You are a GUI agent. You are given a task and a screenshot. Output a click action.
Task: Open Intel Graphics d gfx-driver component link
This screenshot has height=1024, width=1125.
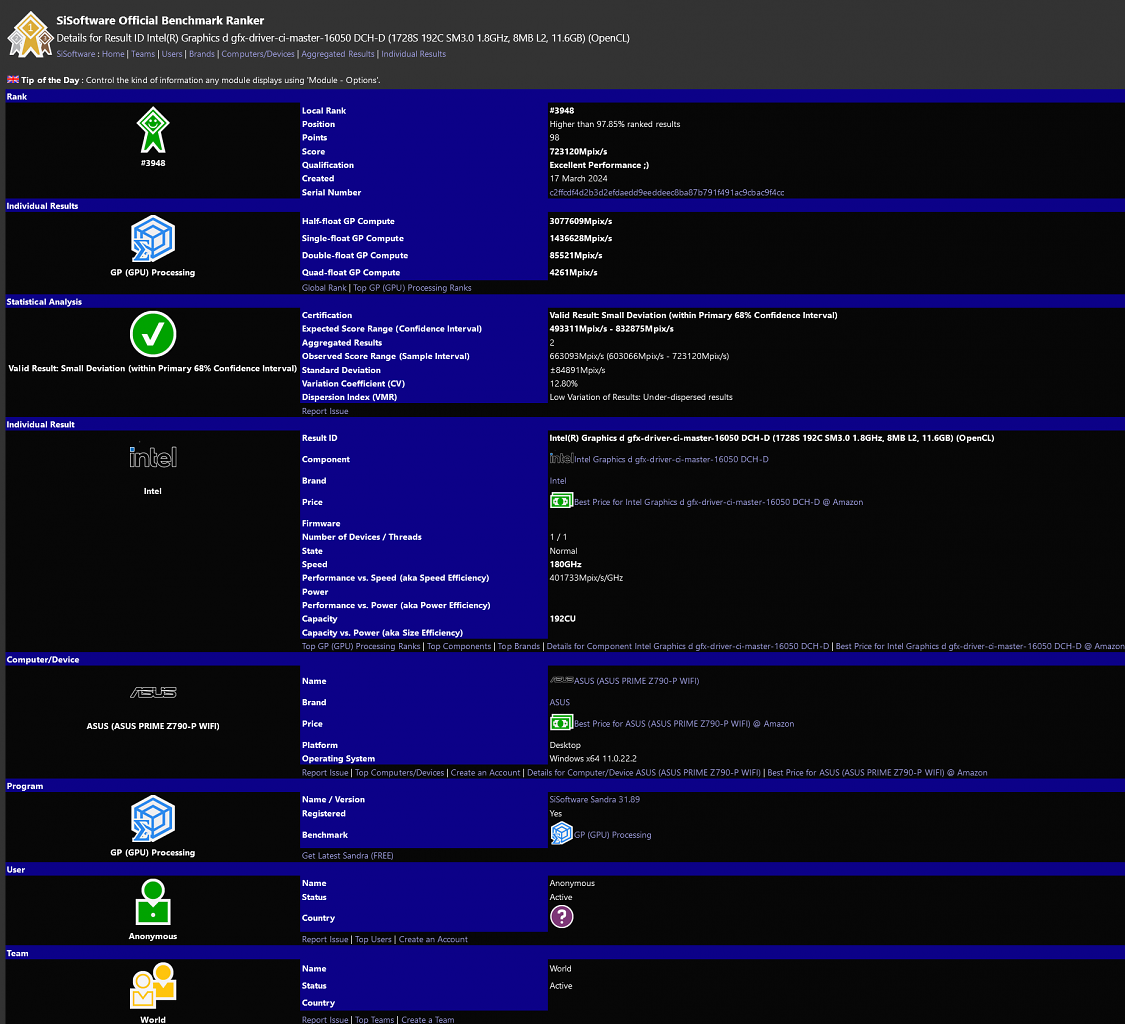671,459
